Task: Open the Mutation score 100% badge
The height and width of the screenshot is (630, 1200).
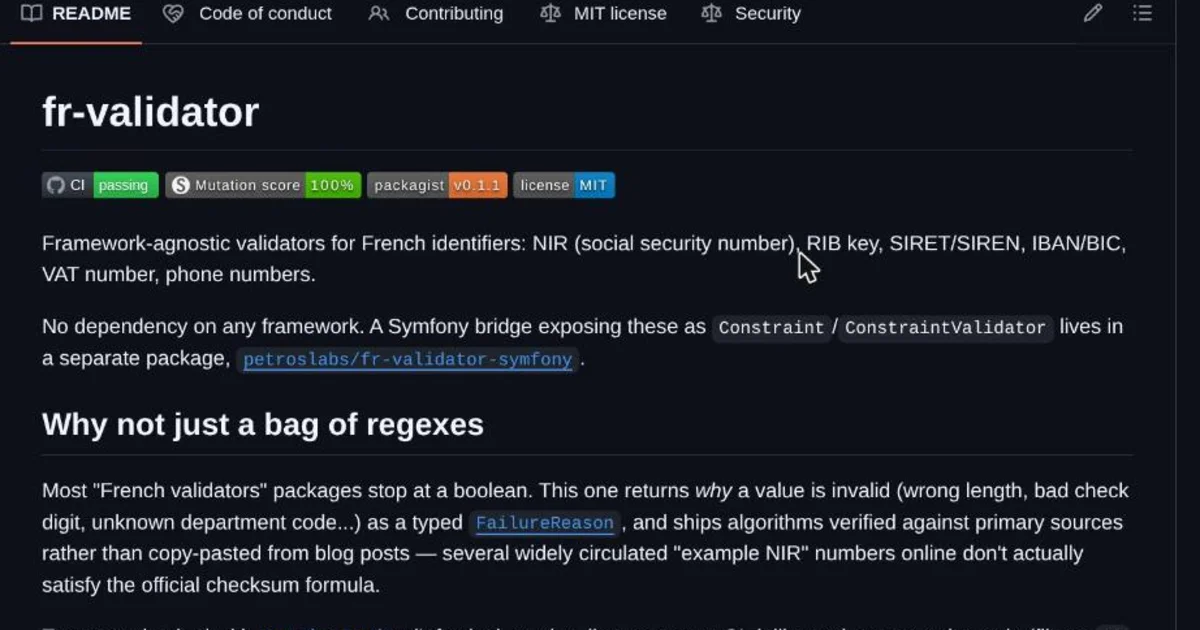Action: (x=263, y=185)
